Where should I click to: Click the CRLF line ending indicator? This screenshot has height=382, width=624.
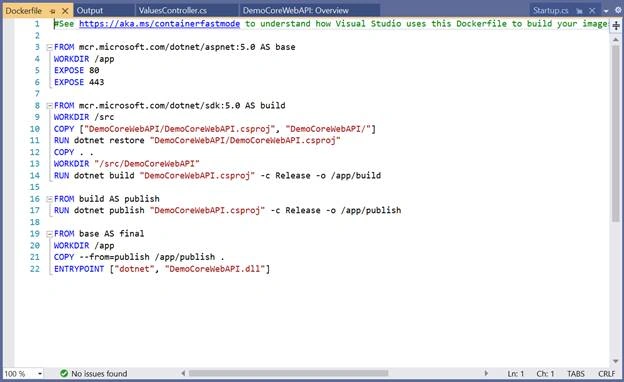[x=606, y=374]
